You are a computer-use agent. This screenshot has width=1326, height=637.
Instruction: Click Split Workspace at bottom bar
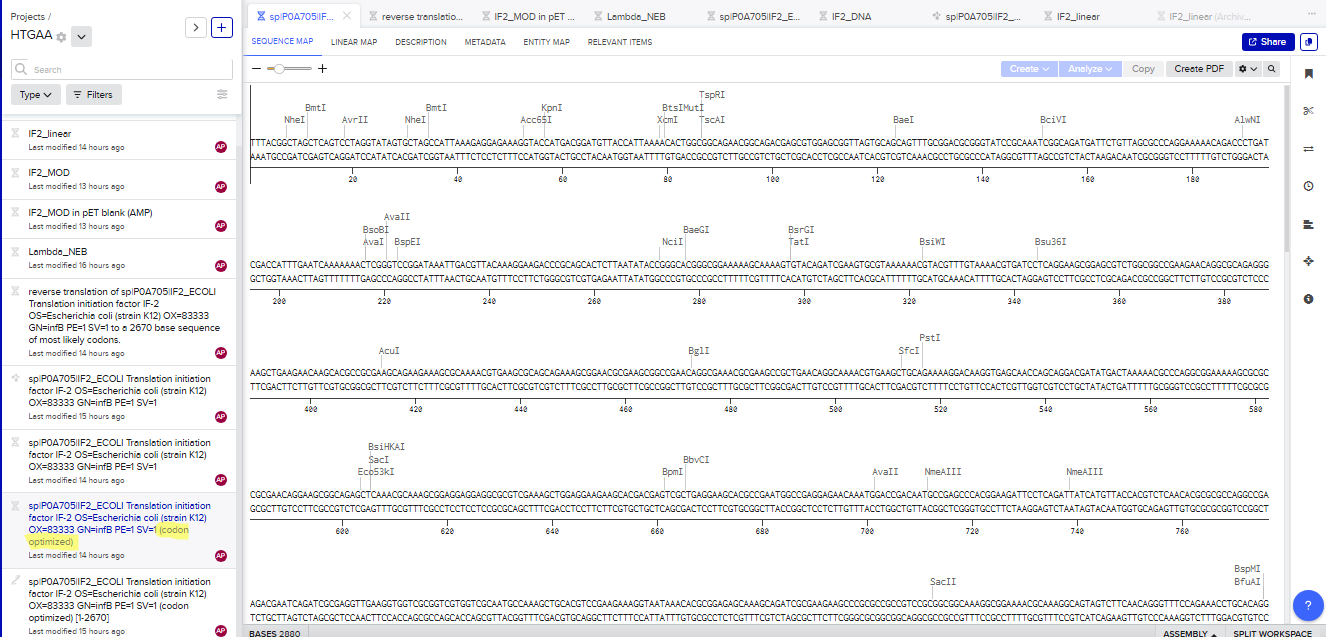coord(1272,633)
